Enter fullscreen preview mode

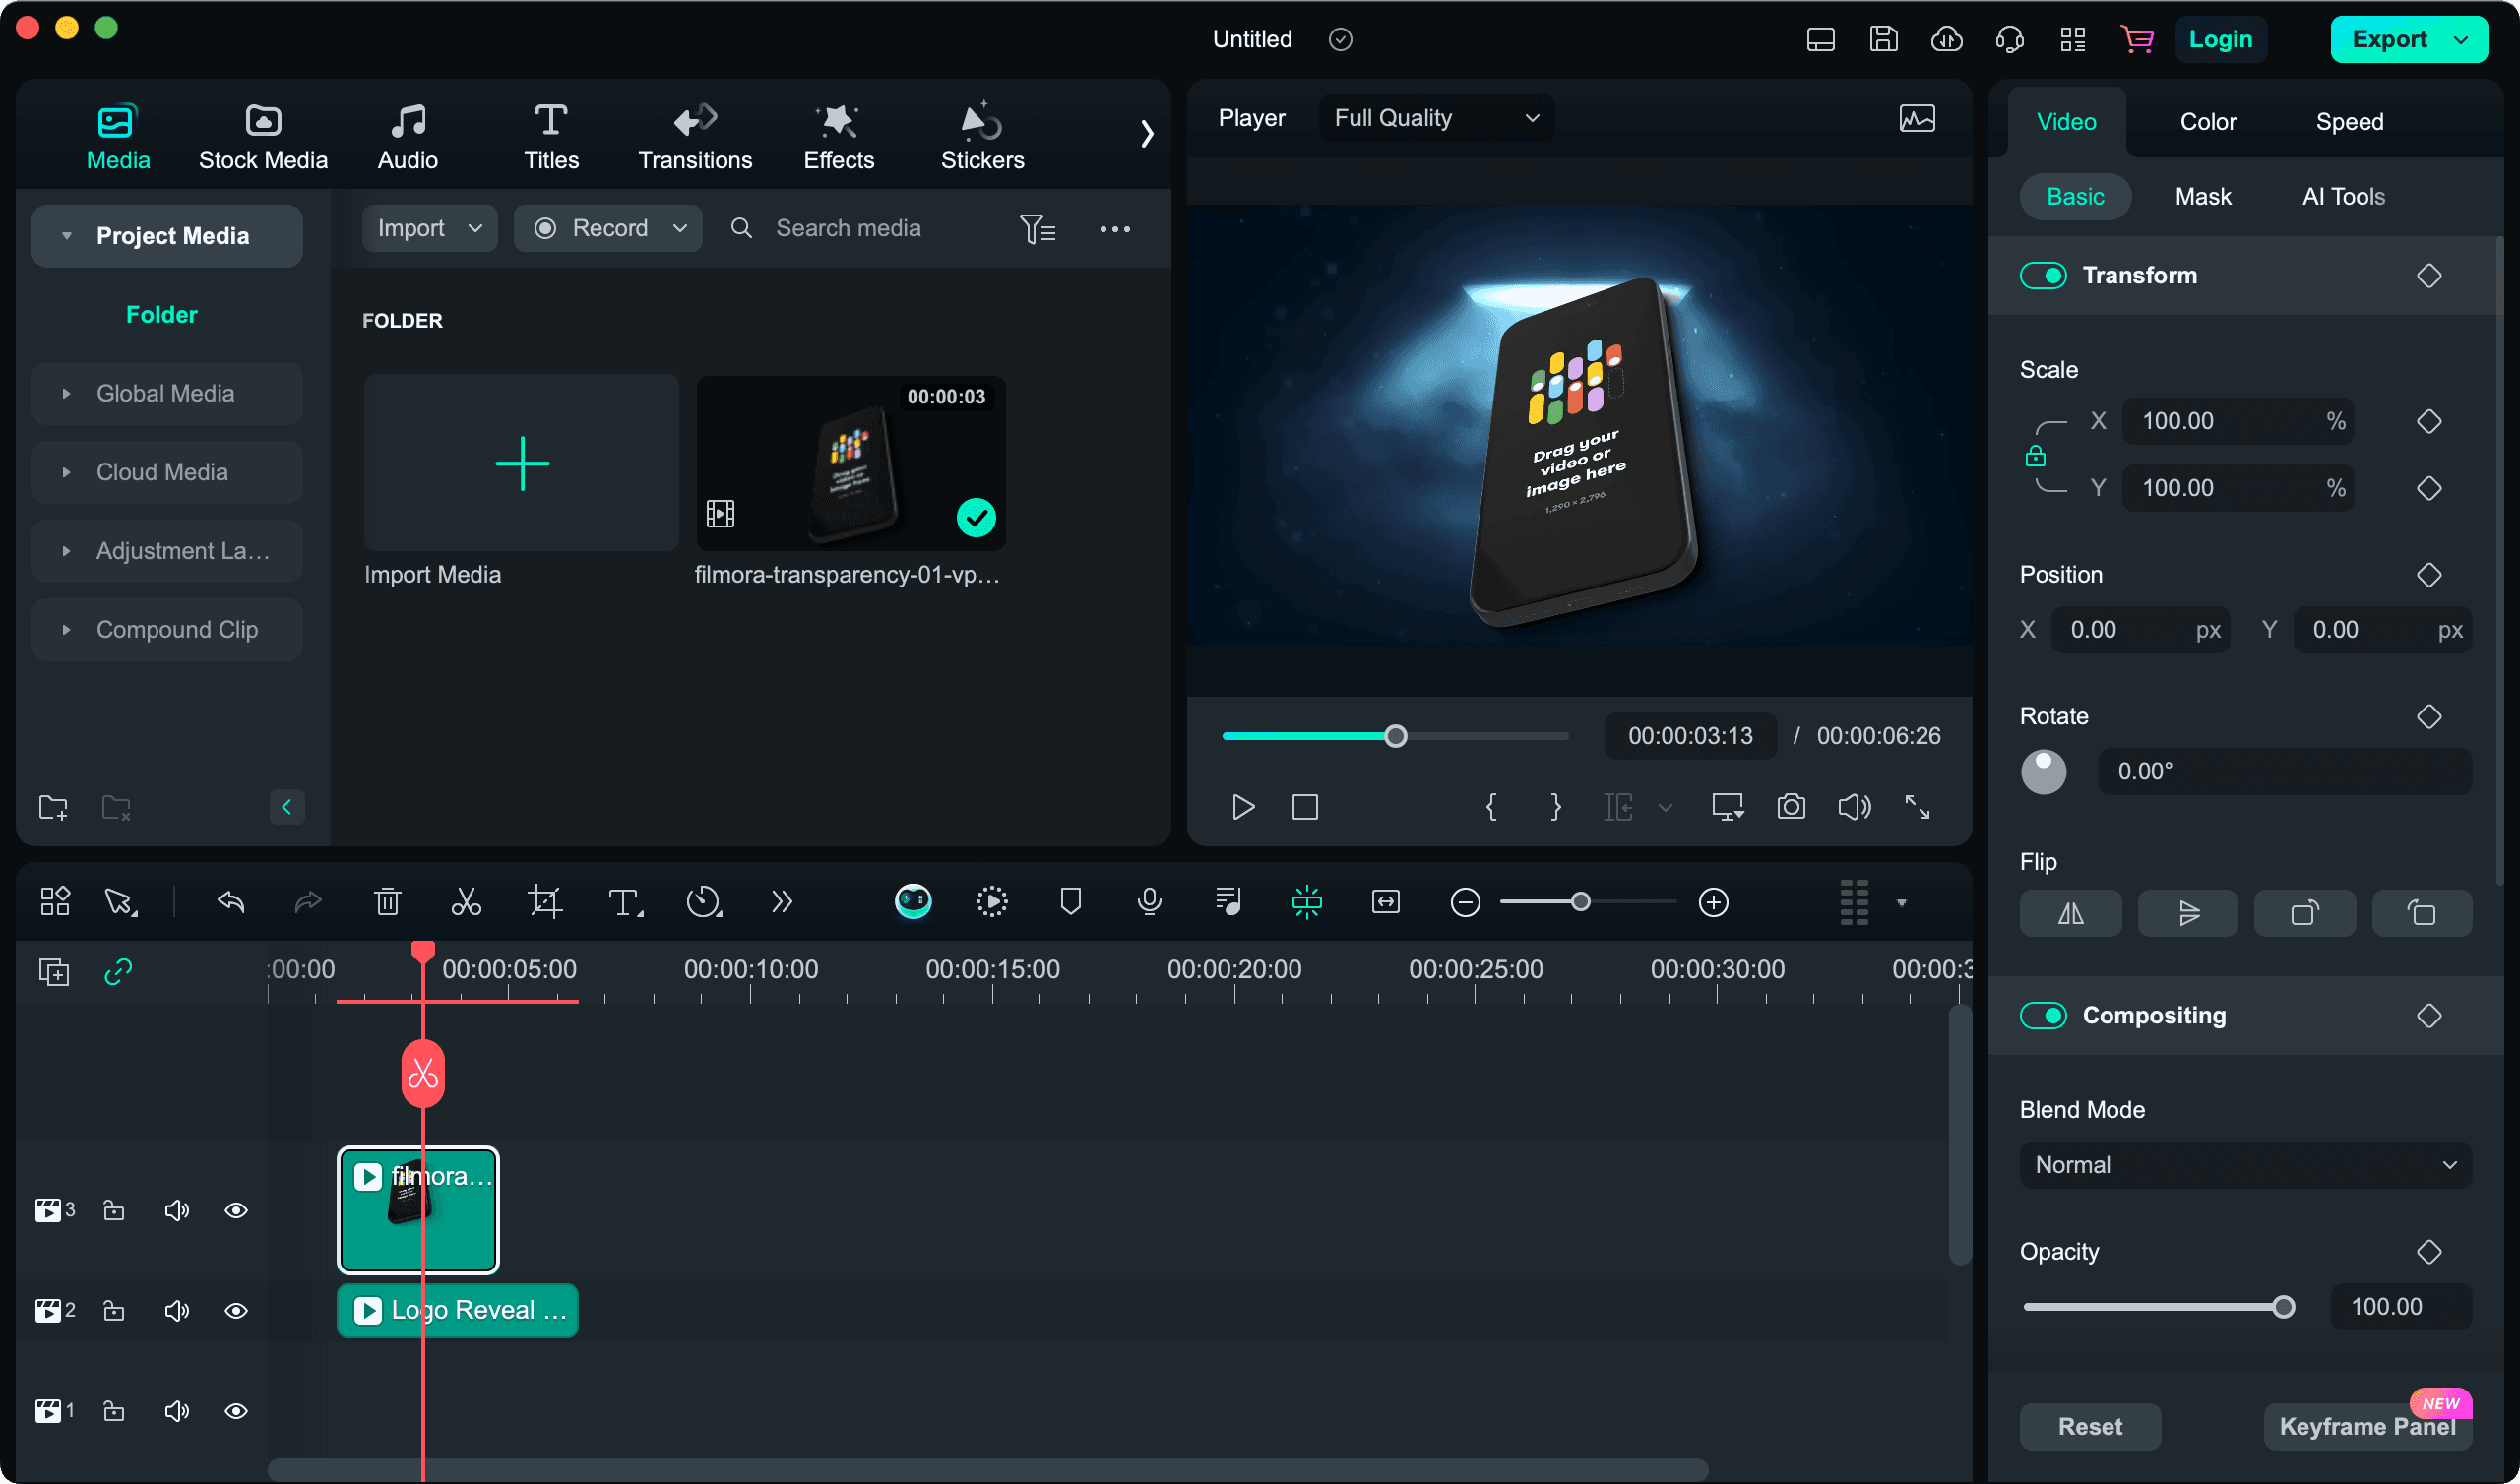[1917, 806]
